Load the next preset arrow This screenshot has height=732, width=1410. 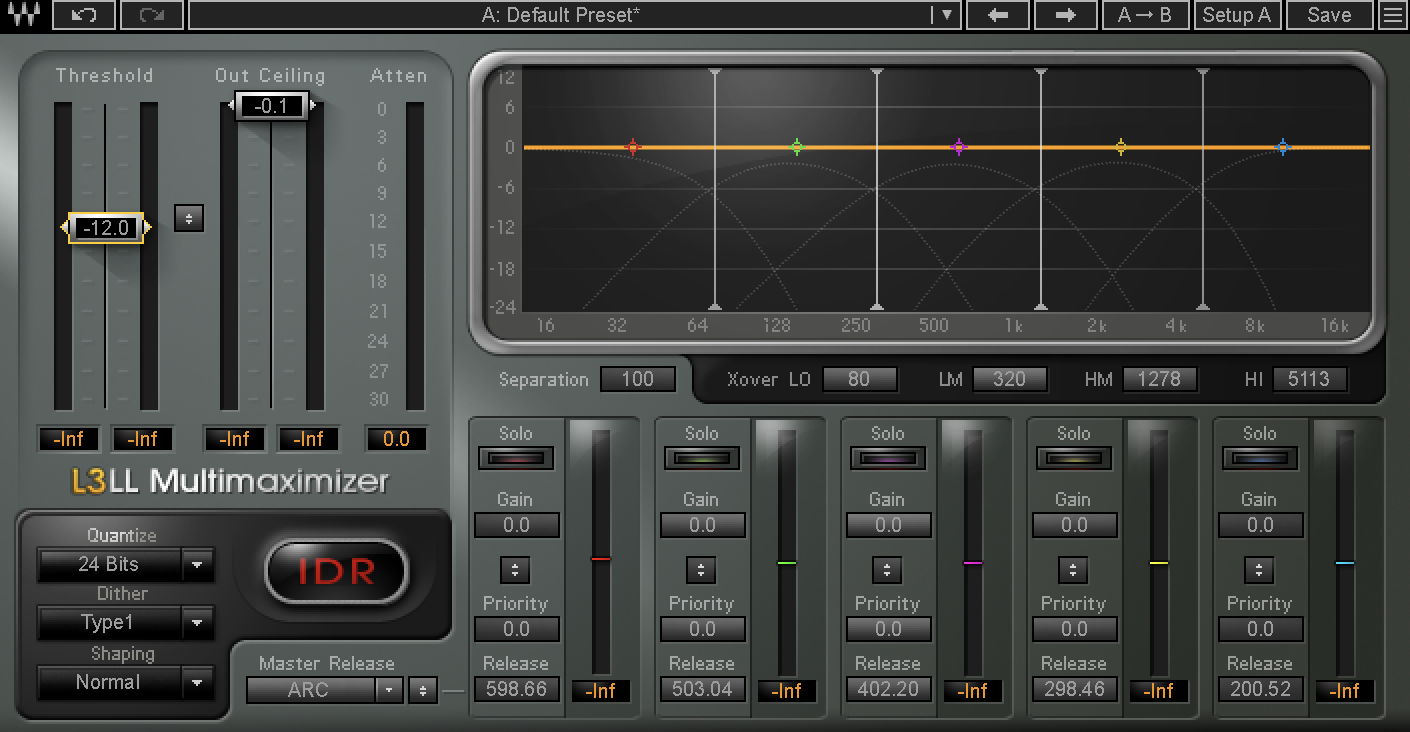1065,15
